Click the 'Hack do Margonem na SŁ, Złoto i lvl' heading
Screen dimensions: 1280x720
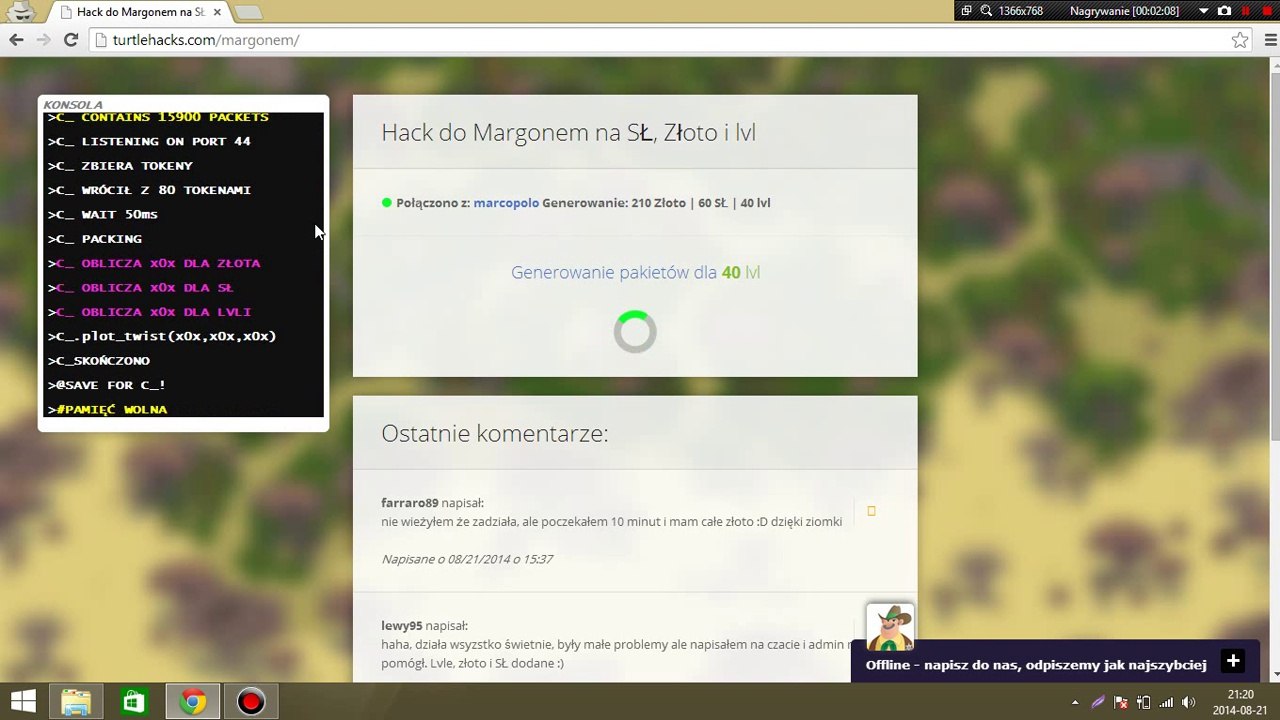click(x=568, y=133)
